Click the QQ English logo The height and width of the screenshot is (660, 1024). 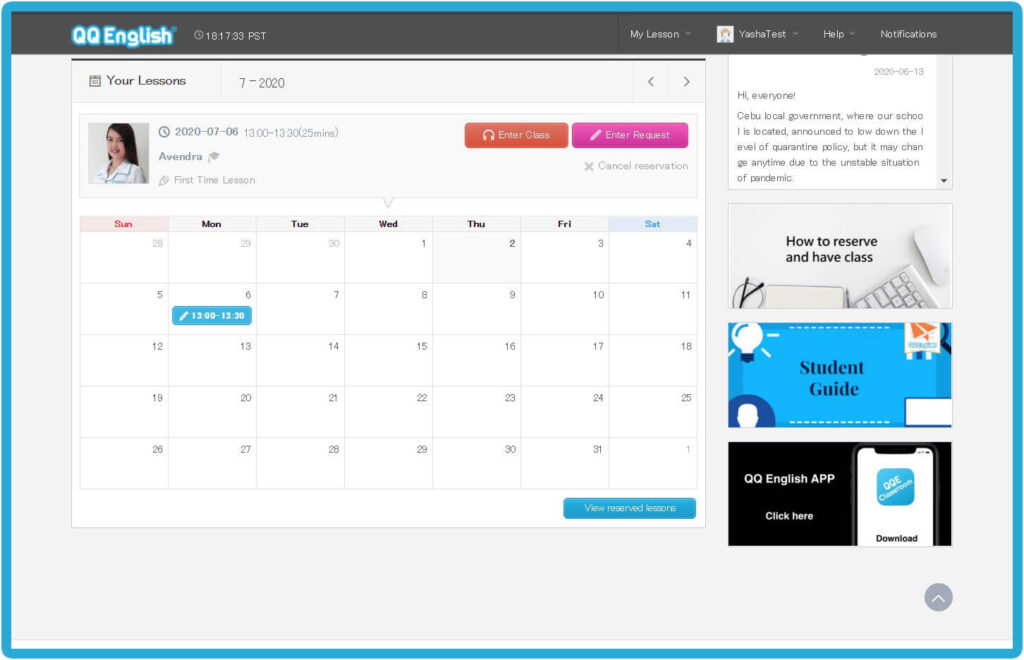(x=123, y=35)
